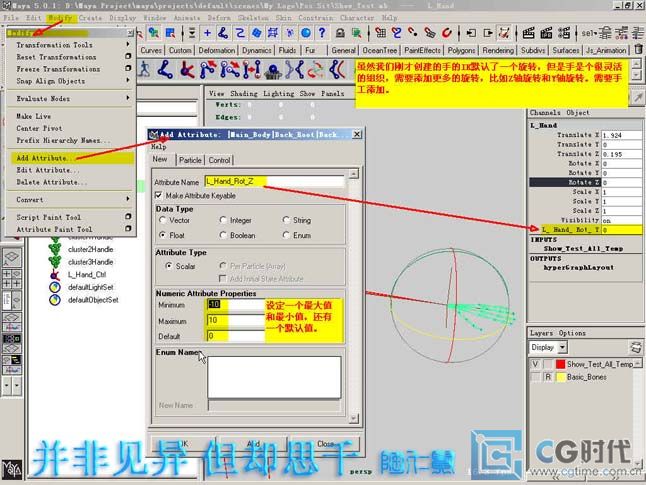This screenshot has height=485, width=646.
Task: Click the input connections icon in the status line
Action: (x=471, y=33)
